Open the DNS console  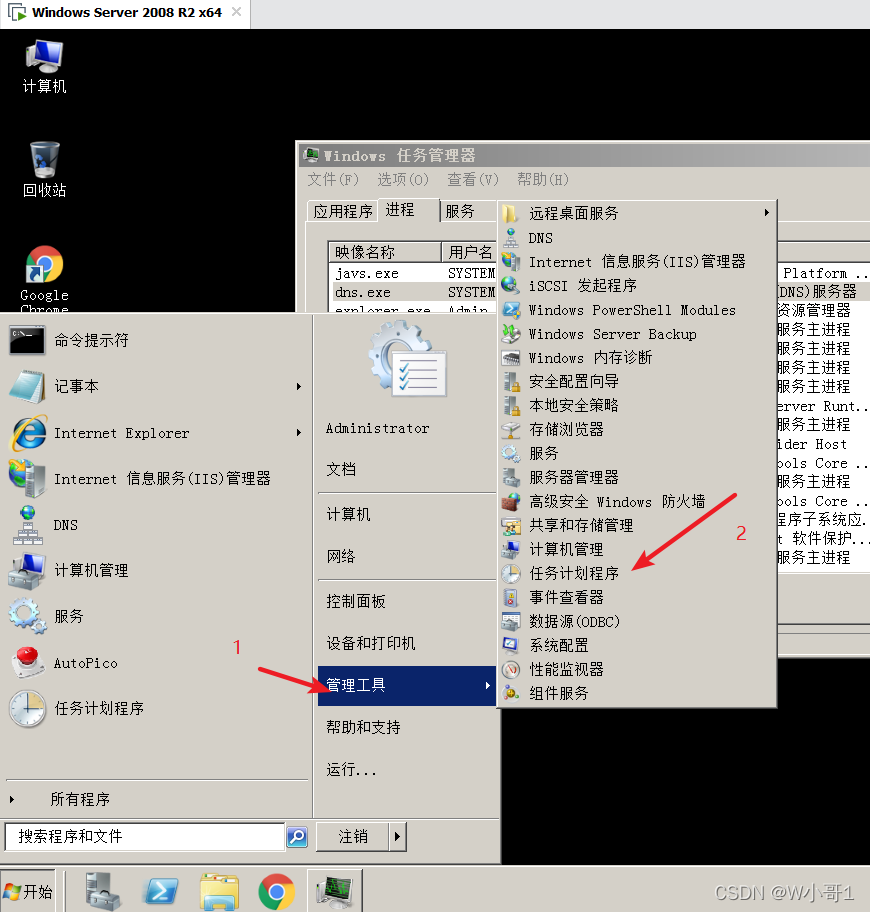[64, 524]
